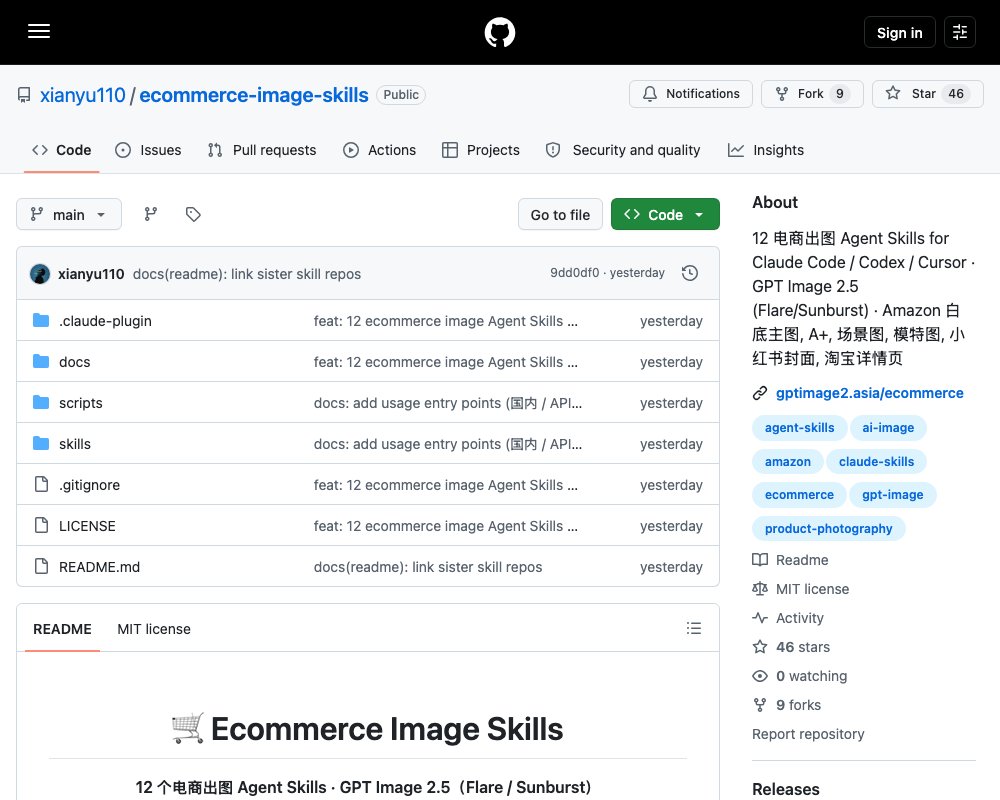The width and height of the screenshot is (1000, 800).
Task: Click the repository icon before xianyu110
Action: tap(24, 95)
